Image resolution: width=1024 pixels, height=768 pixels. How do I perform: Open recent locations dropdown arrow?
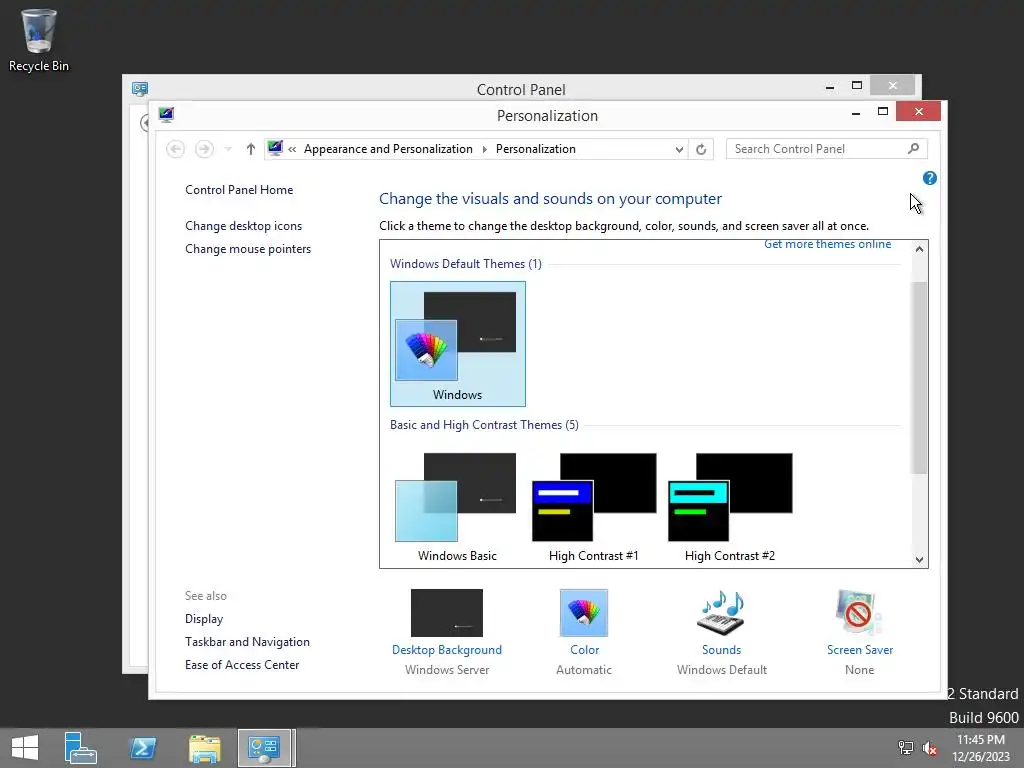(x=228, y=149)
